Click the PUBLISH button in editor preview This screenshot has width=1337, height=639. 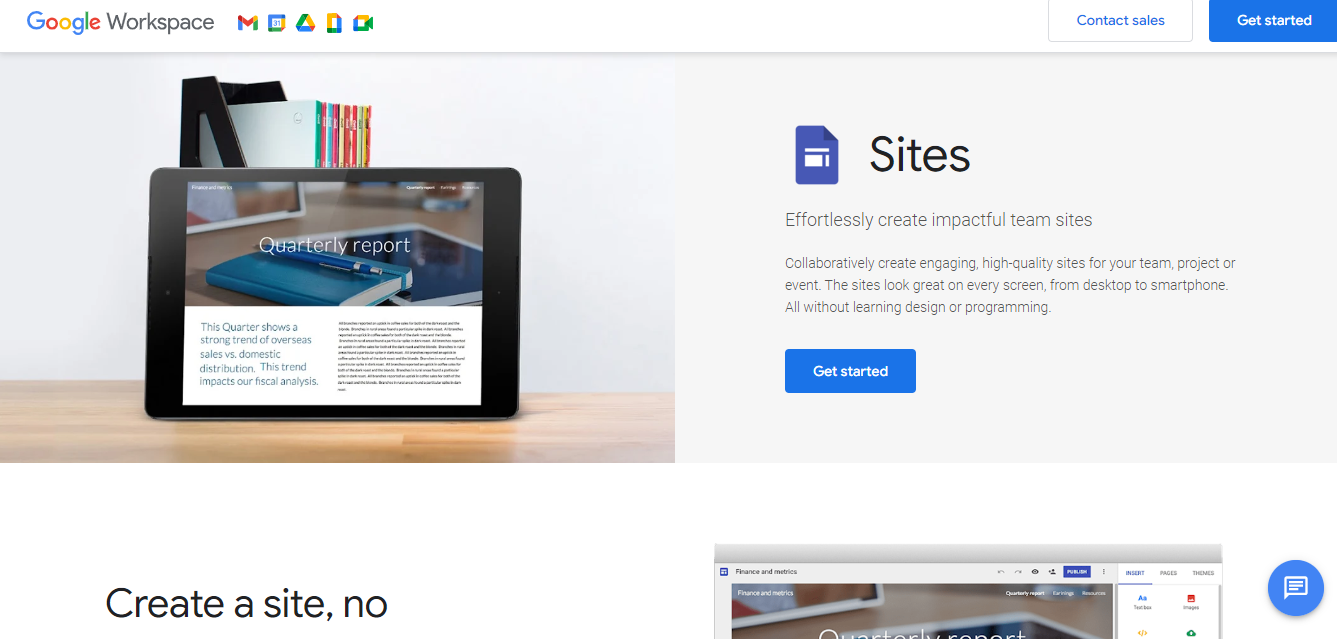1077,572
